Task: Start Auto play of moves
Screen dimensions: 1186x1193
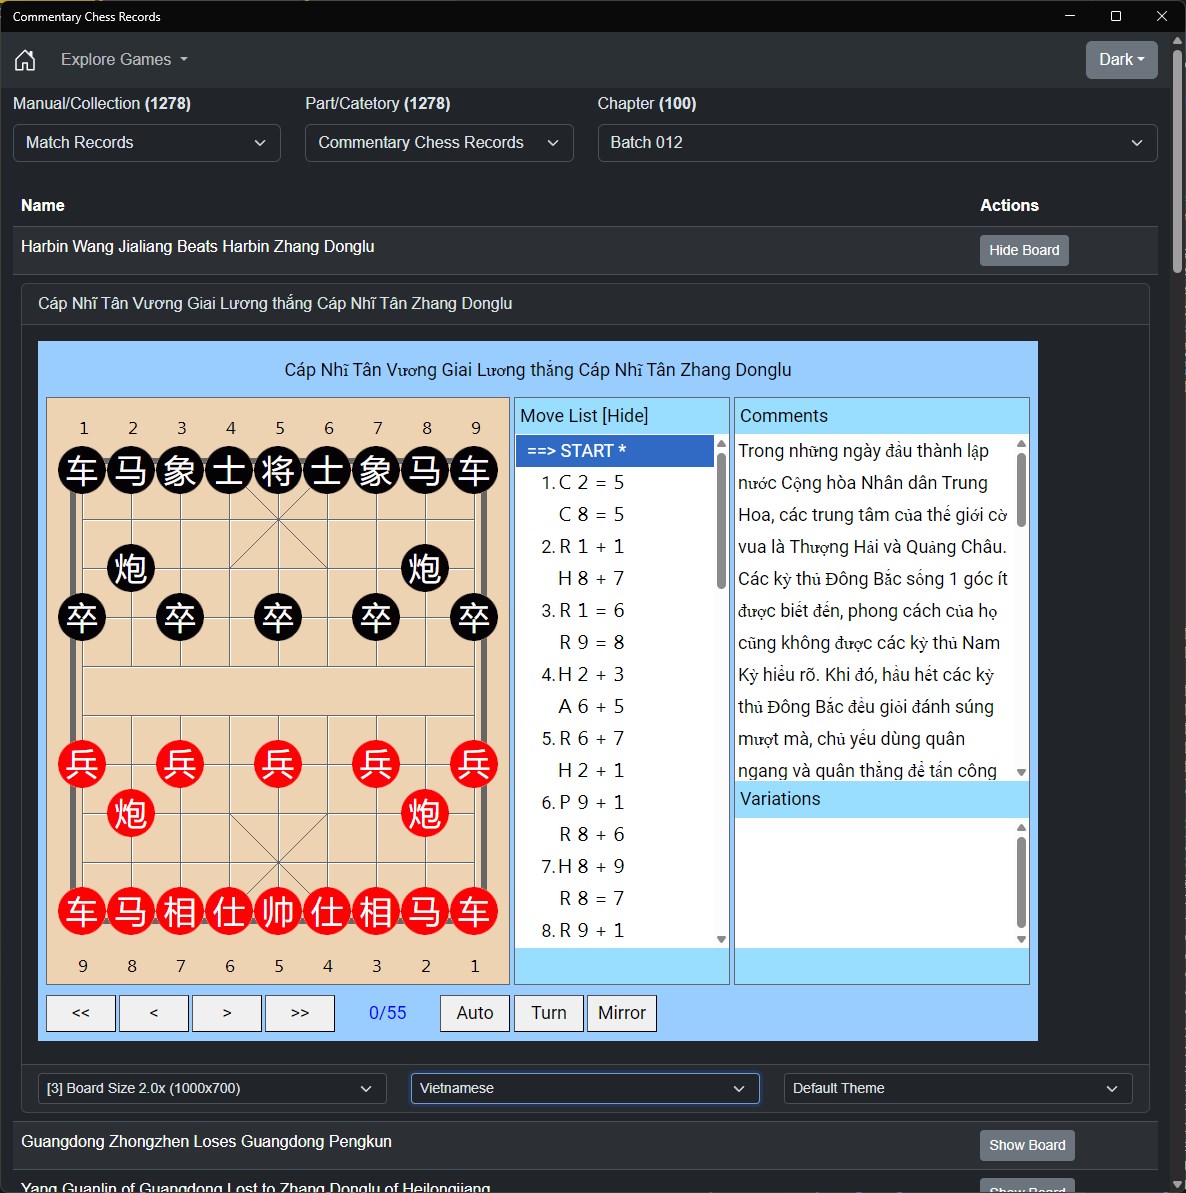Action: 475,1013
